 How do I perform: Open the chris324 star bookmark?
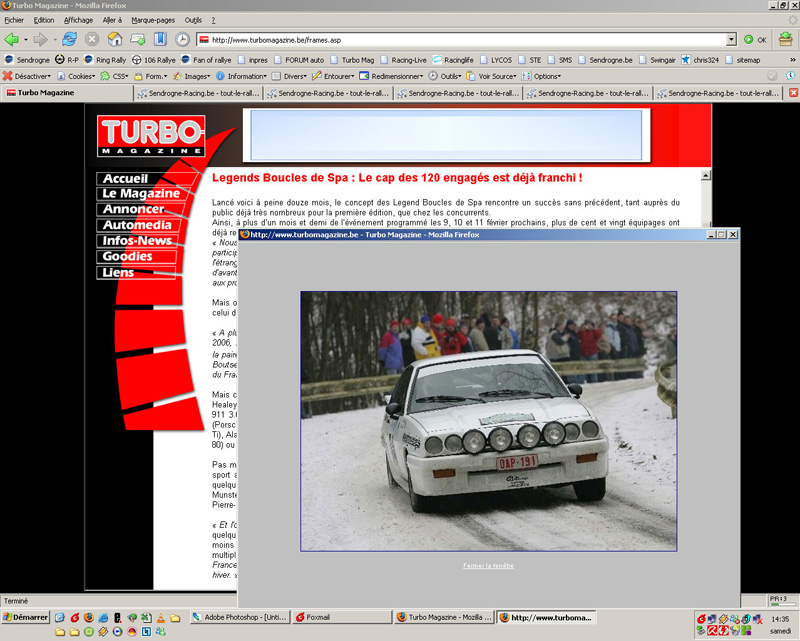click(700, 60)
